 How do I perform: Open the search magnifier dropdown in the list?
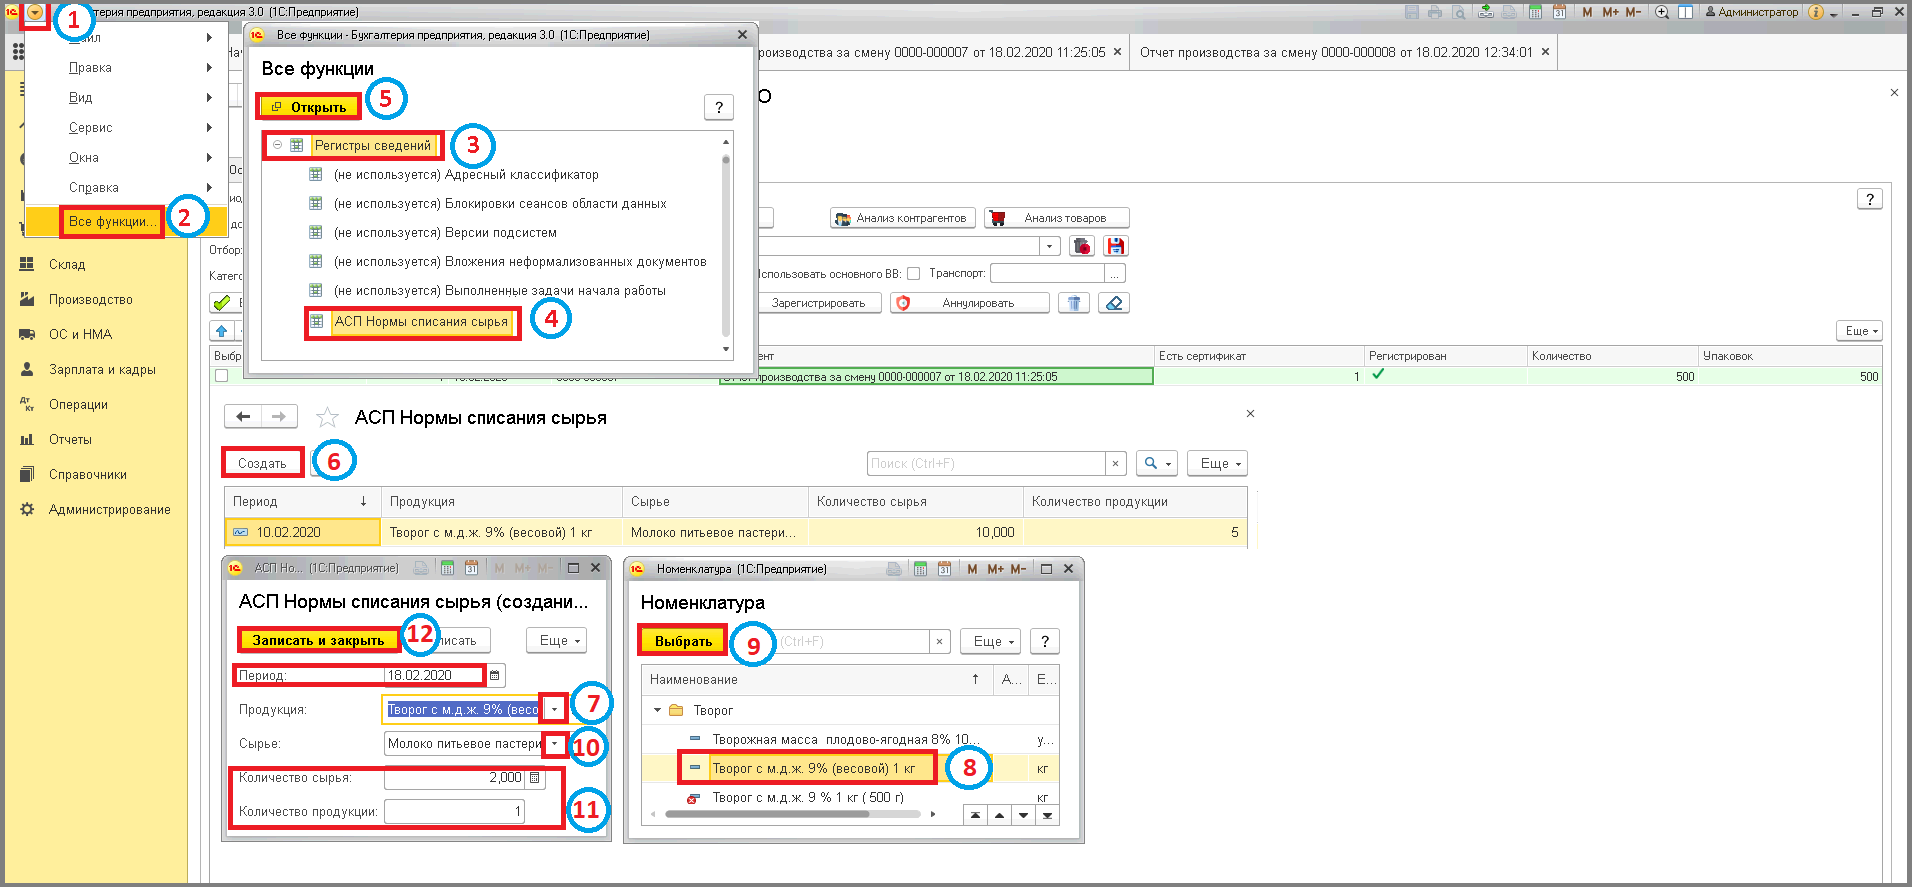point(1156,463)
